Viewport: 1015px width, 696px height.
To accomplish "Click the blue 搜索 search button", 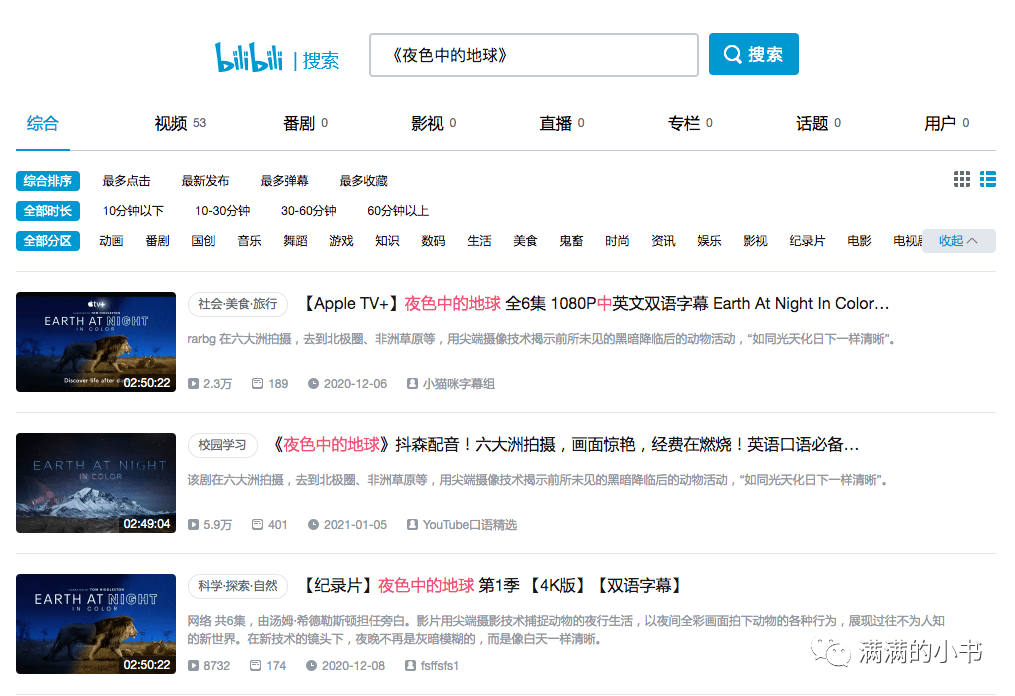I will point(753,54).
